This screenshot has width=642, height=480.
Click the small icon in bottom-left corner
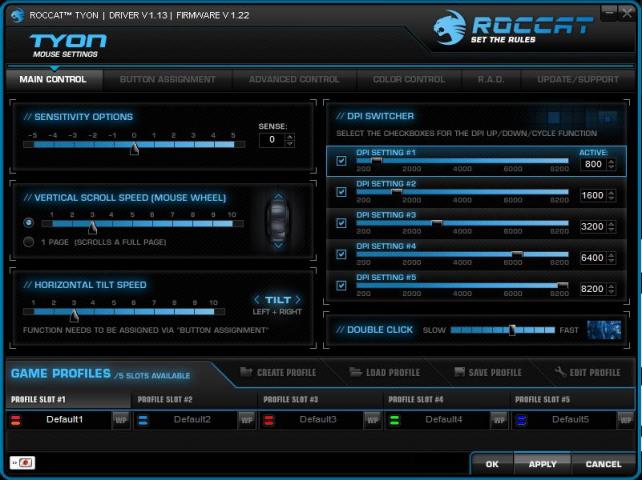coord(23,463)
